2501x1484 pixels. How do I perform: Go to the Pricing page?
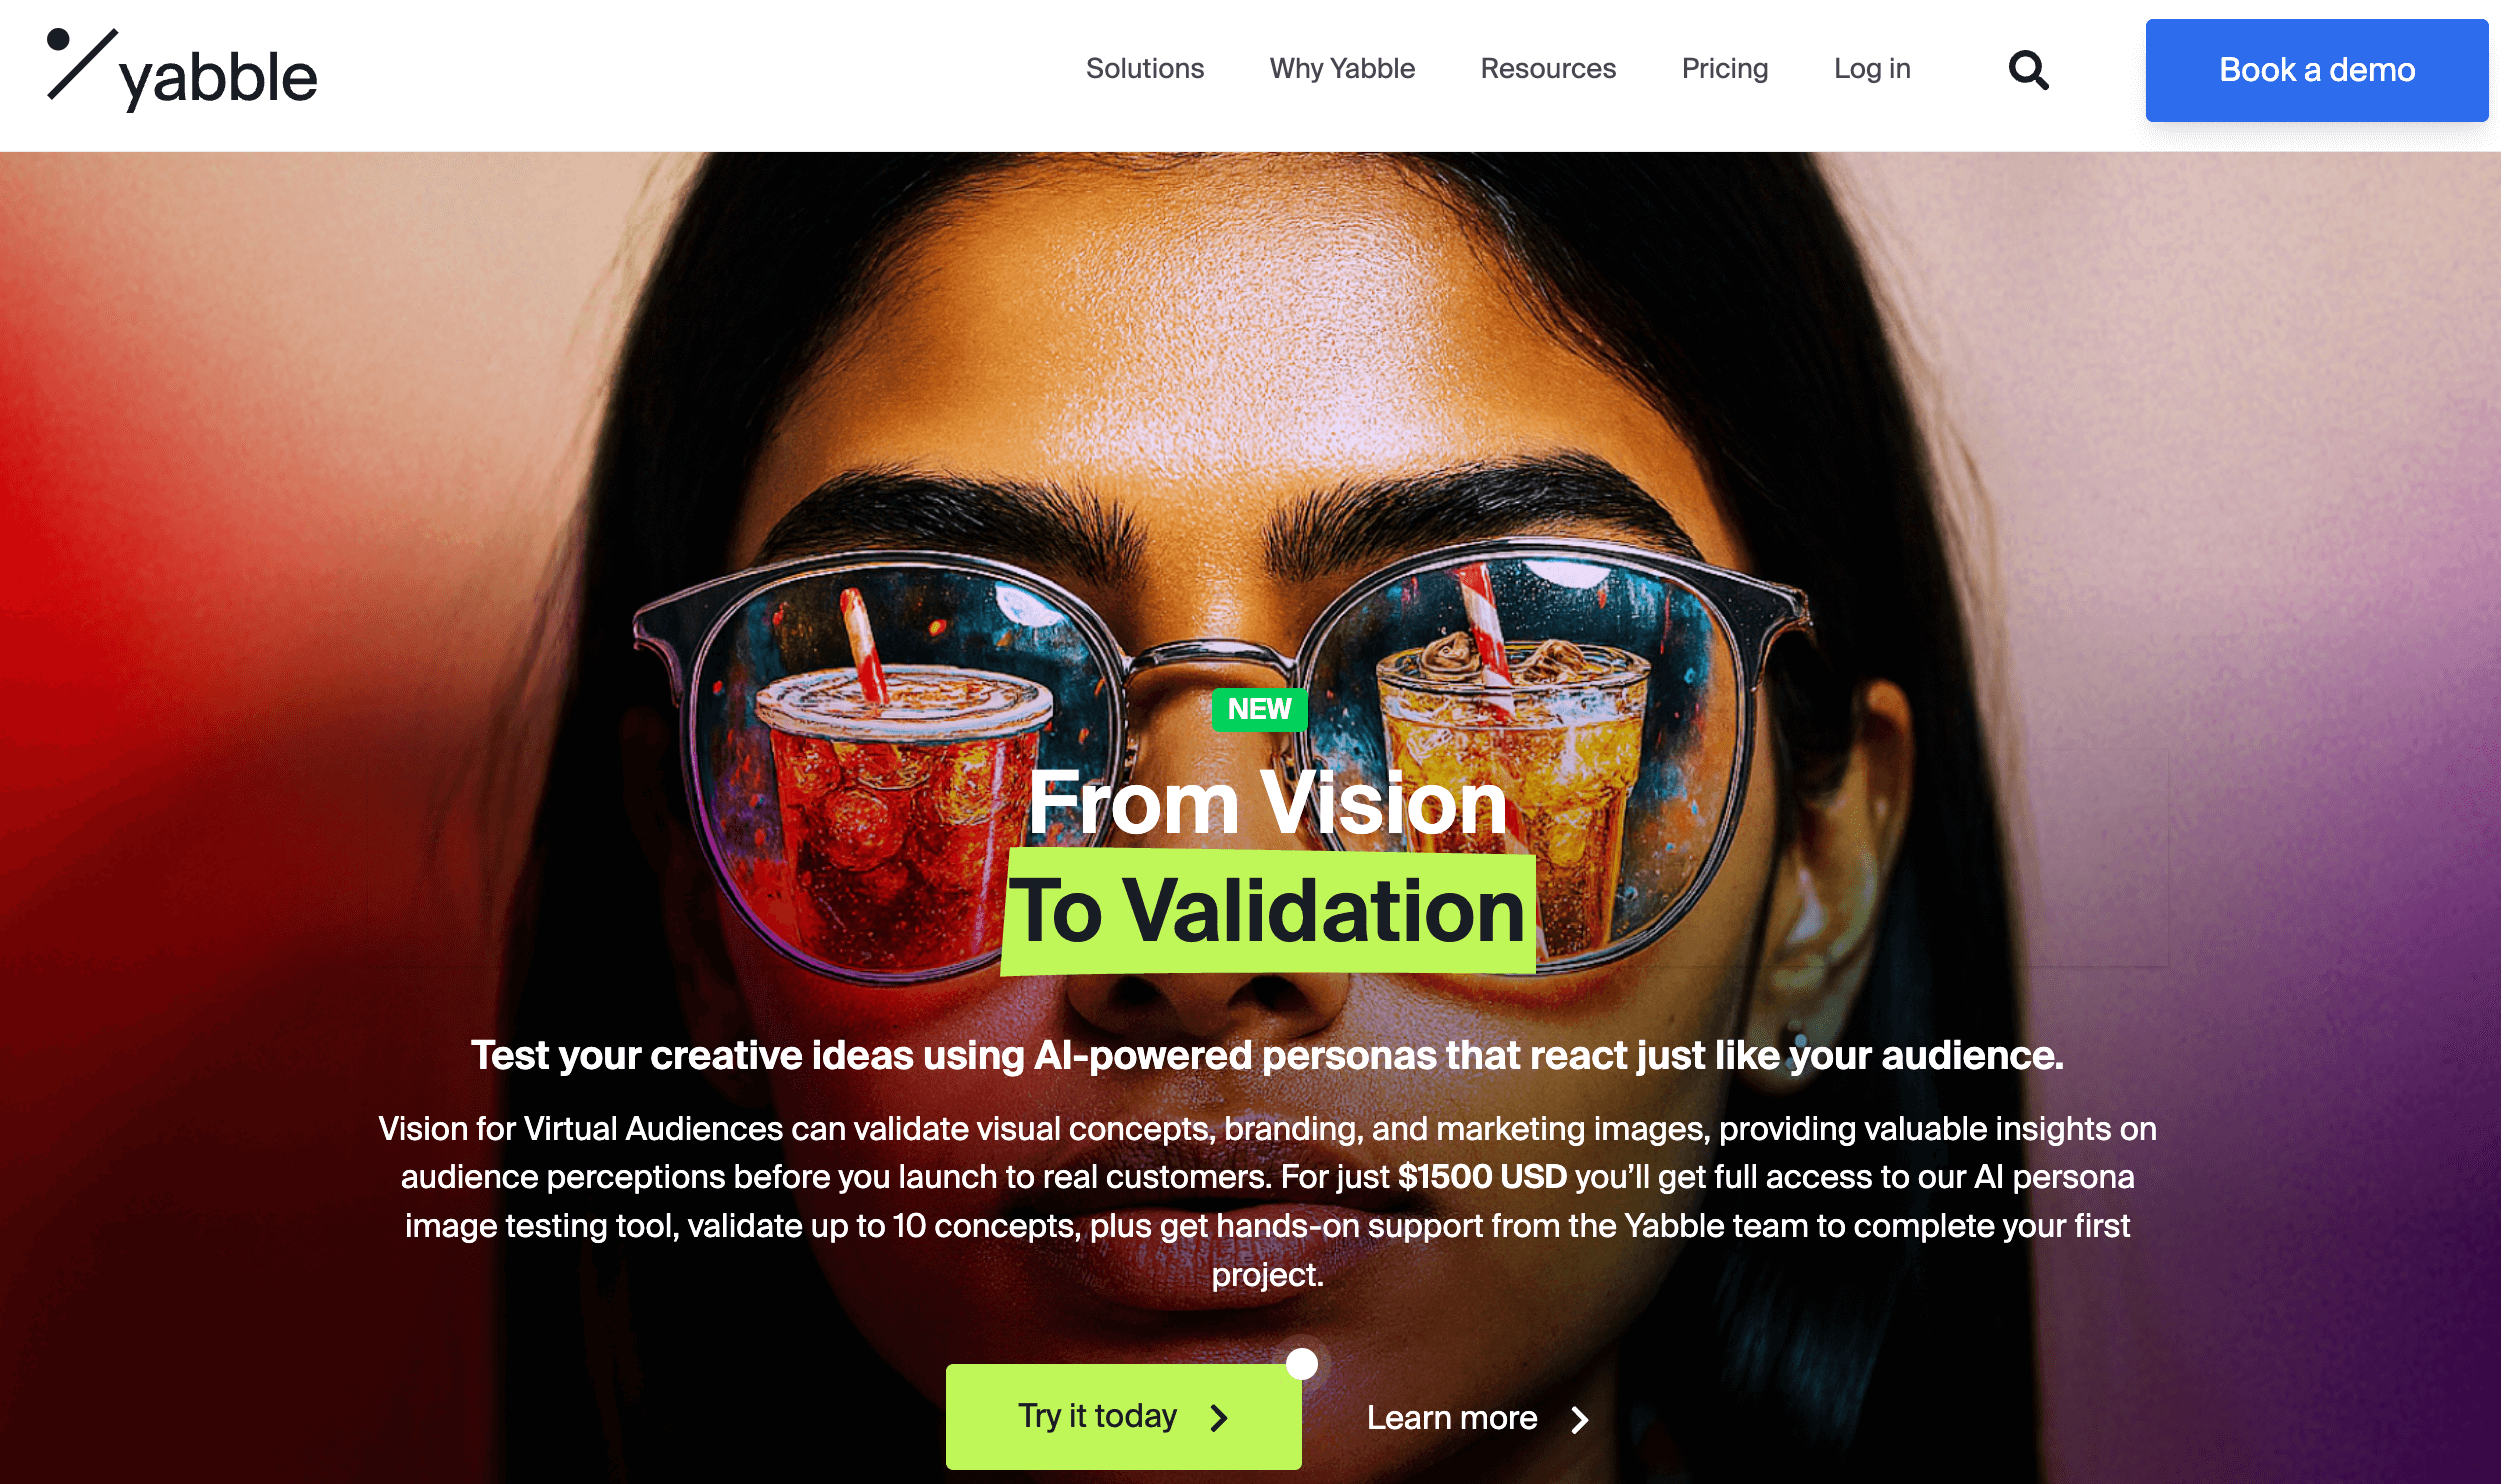pyautogui.click(x=1724, y=69)
